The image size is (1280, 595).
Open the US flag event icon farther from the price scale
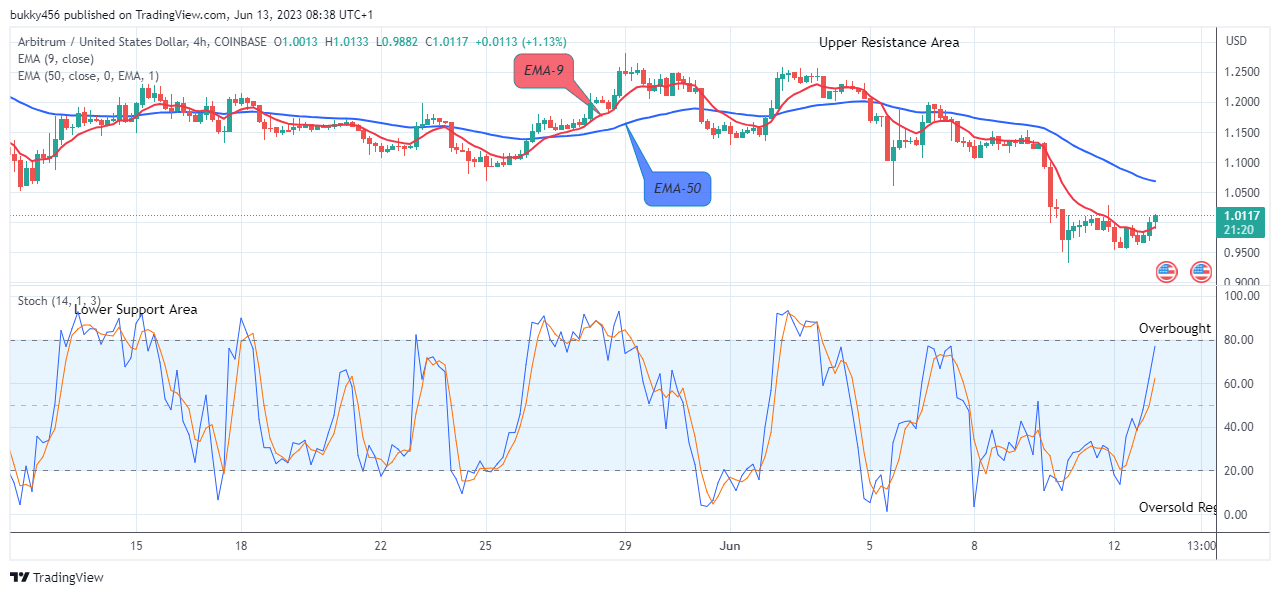1166,271
